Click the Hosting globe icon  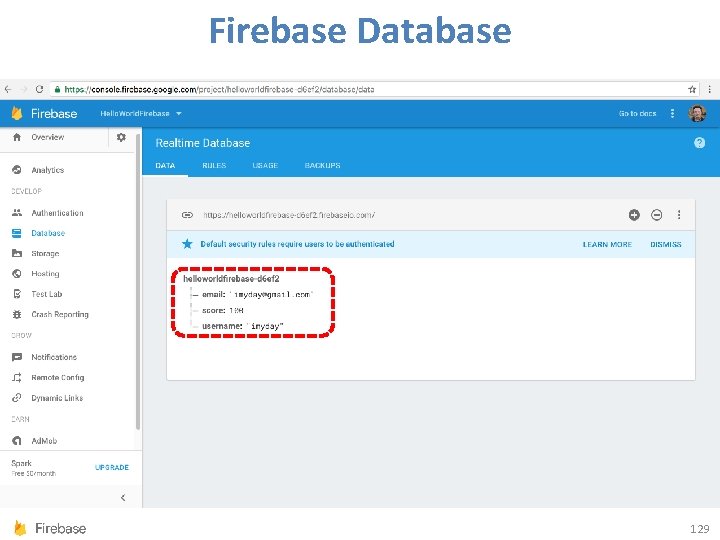17,274
